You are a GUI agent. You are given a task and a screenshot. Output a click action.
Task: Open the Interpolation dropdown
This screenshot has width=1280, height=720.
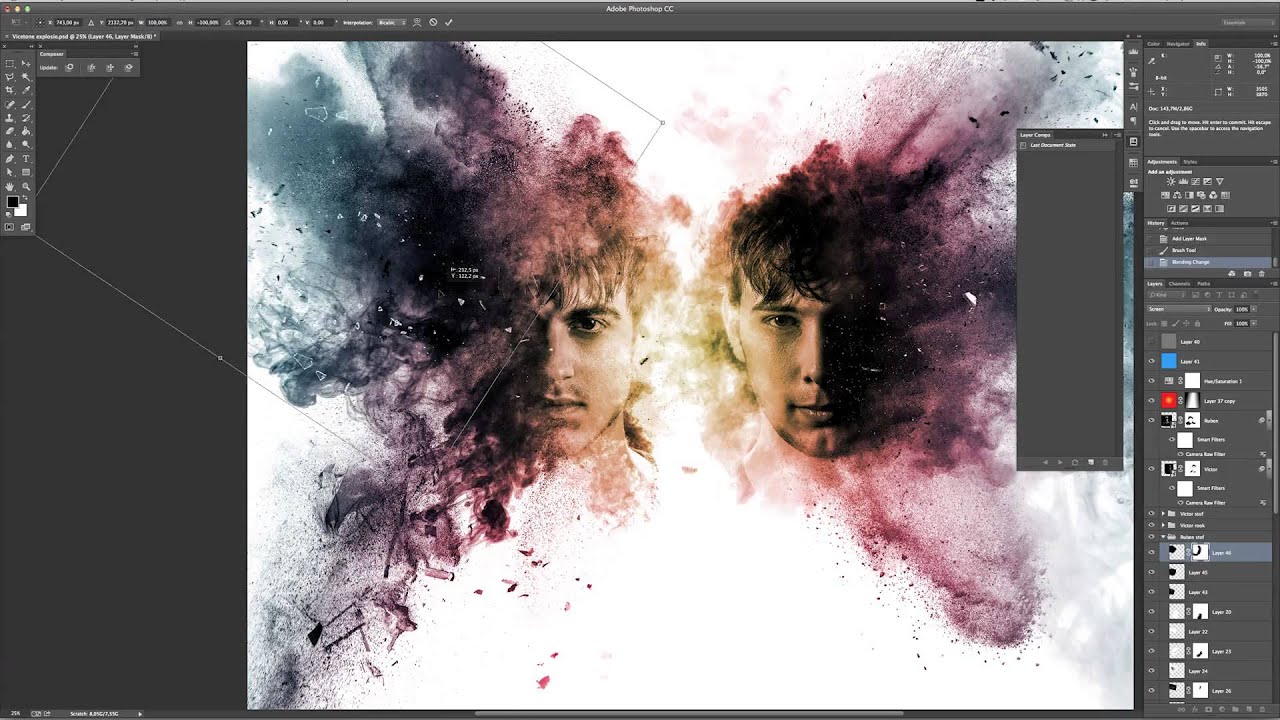tap(391, 22)
